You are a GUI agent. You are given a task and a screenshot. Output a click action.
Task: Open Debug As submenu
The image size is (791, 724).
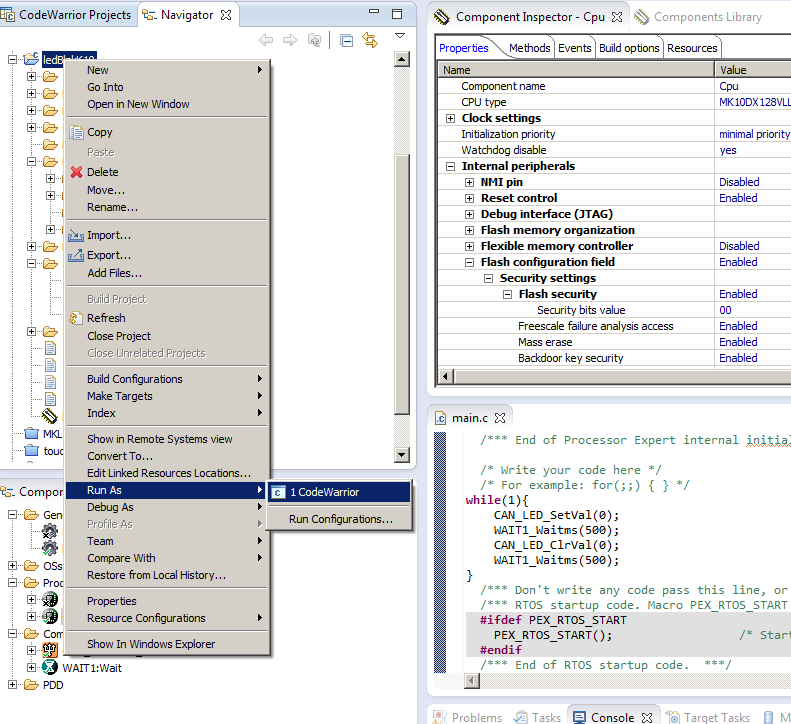point(166,507)
